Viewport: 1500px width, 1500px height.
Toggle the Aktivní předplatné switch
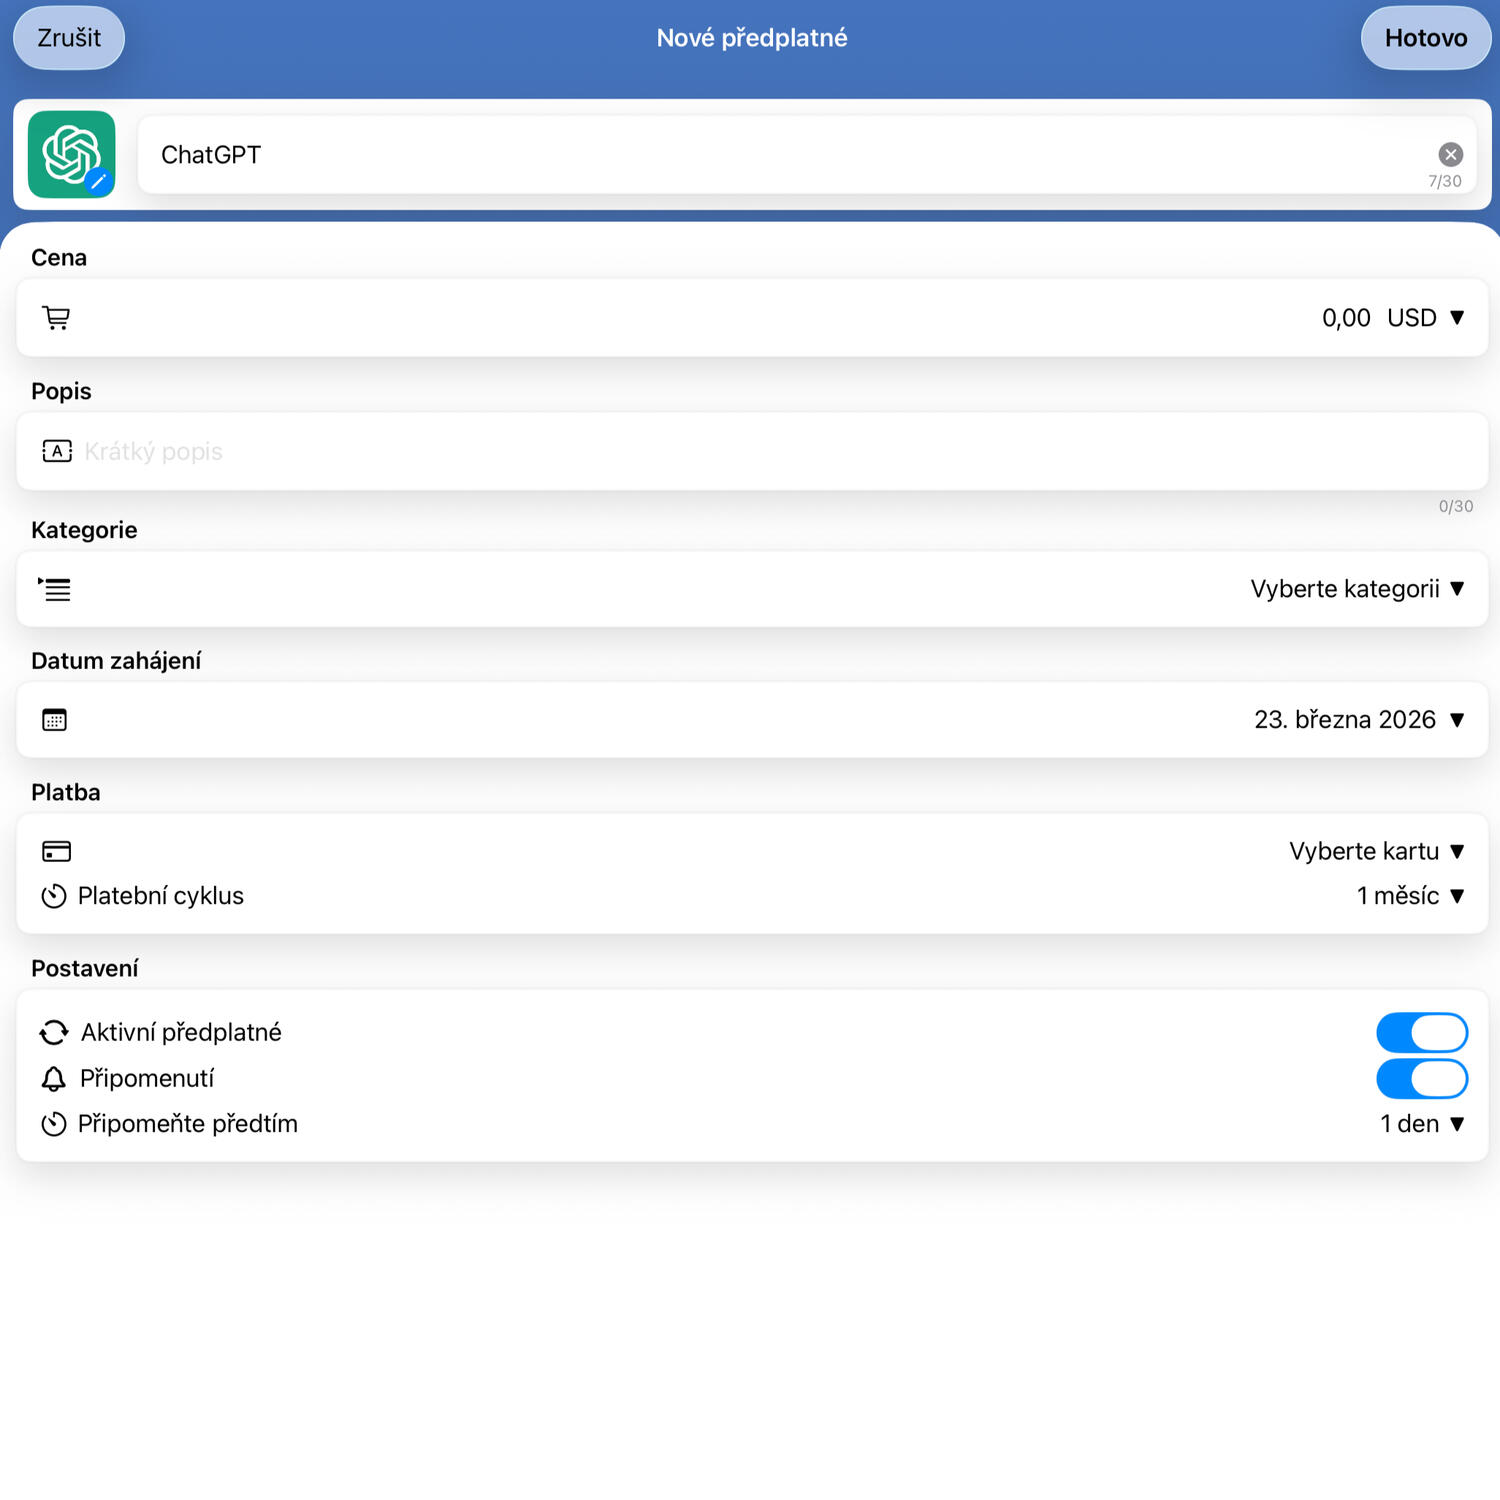pos(1421,1033)
